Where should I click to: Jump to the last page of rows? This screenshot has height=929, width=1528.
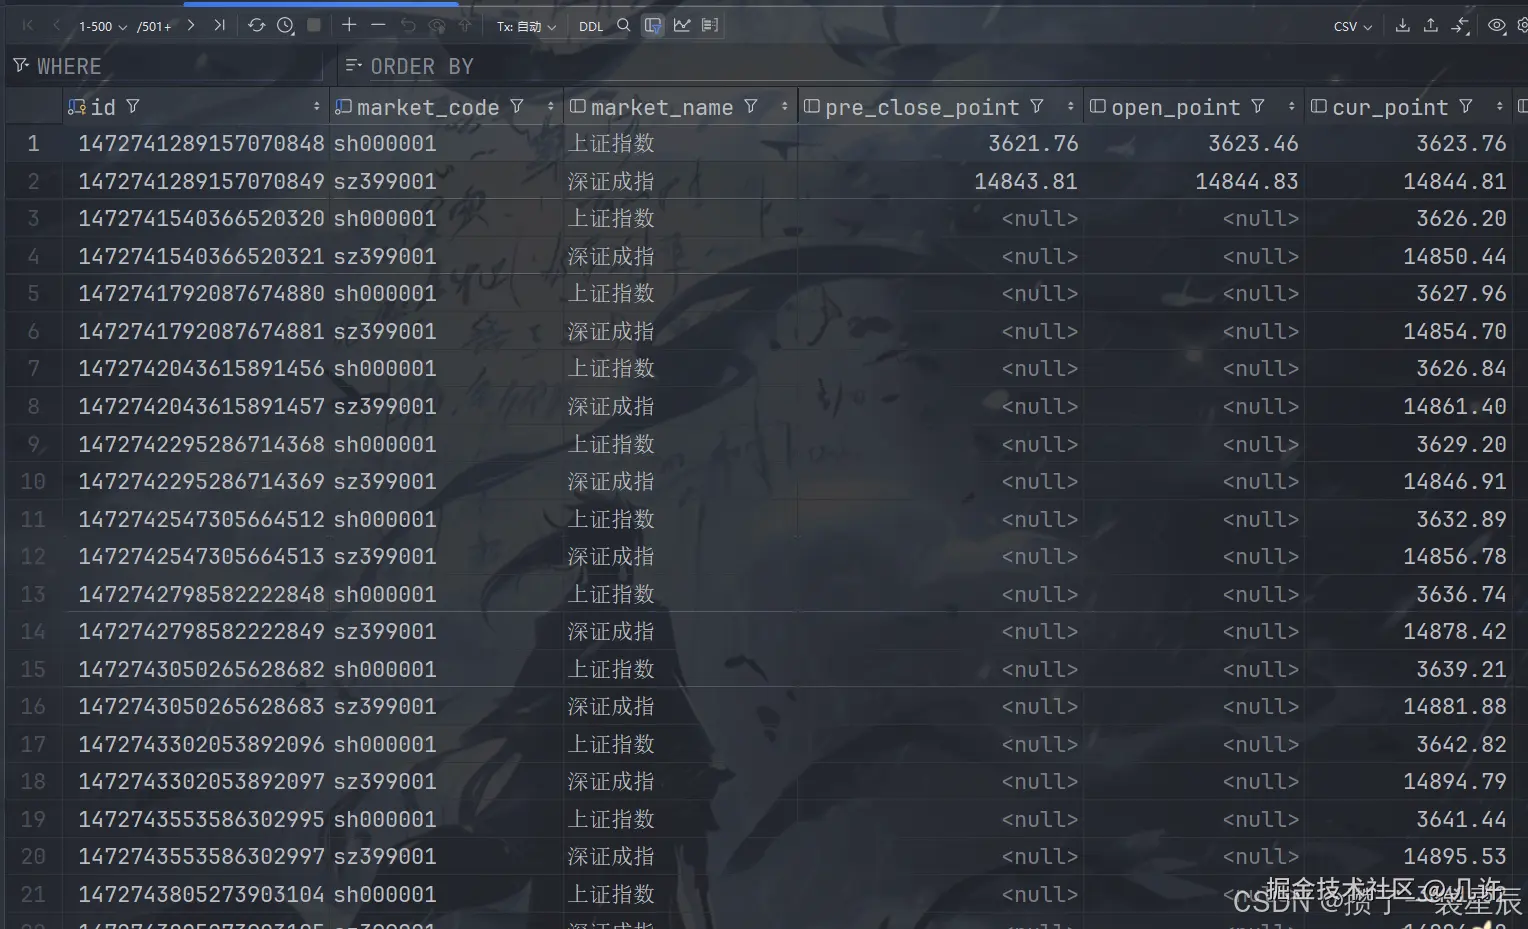point(219,25)
